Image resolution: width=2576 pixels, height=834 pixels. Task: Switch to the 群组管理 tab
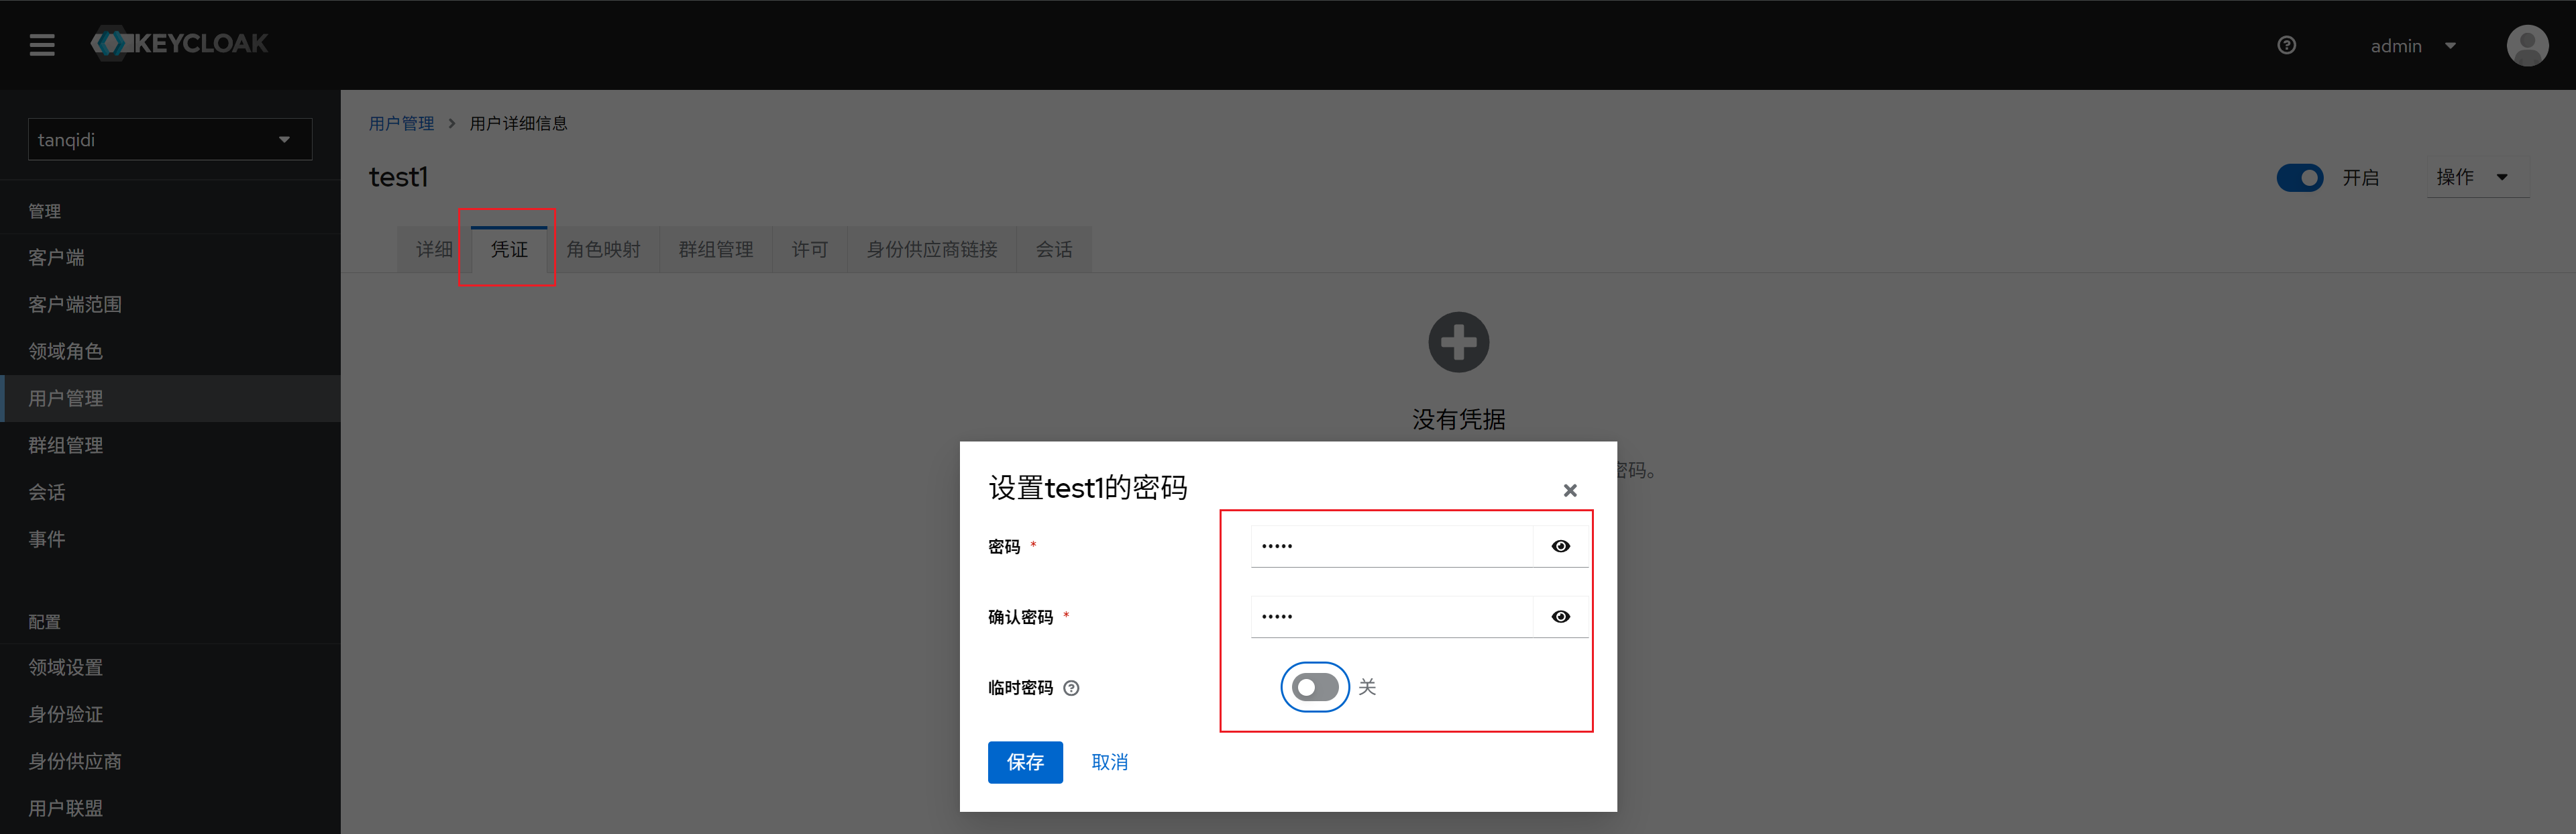pyautogui.click(x=715, y=249)
